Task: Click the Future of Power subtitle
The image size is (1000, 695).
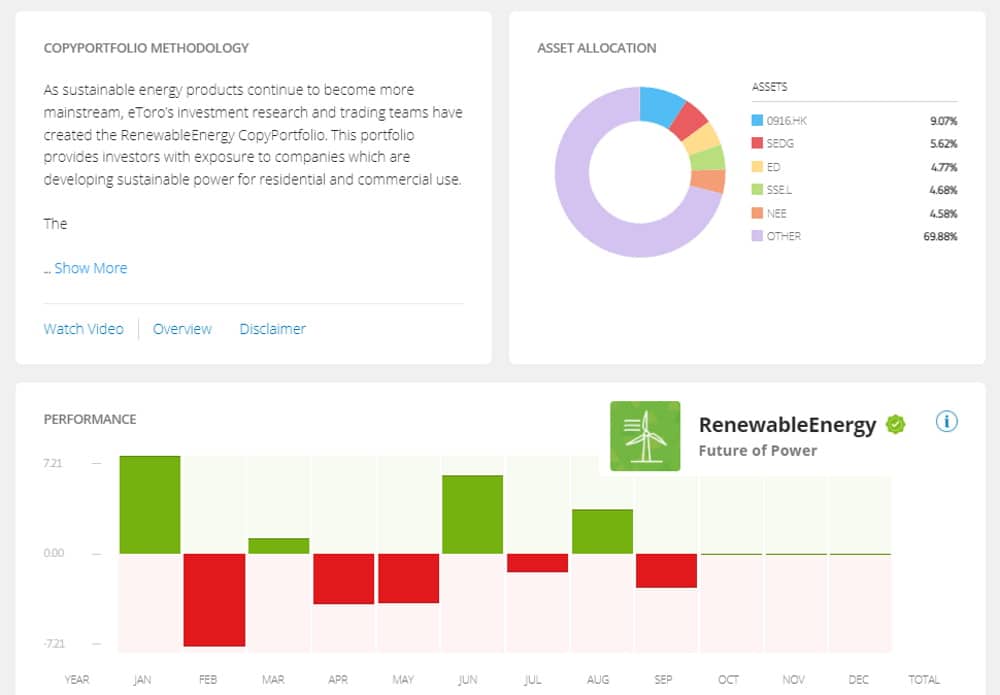Action: (x=758, y=451)
